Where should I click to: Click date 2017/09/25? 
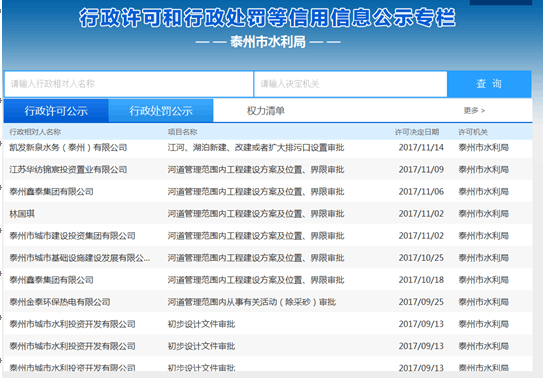(x=421, y=302)
